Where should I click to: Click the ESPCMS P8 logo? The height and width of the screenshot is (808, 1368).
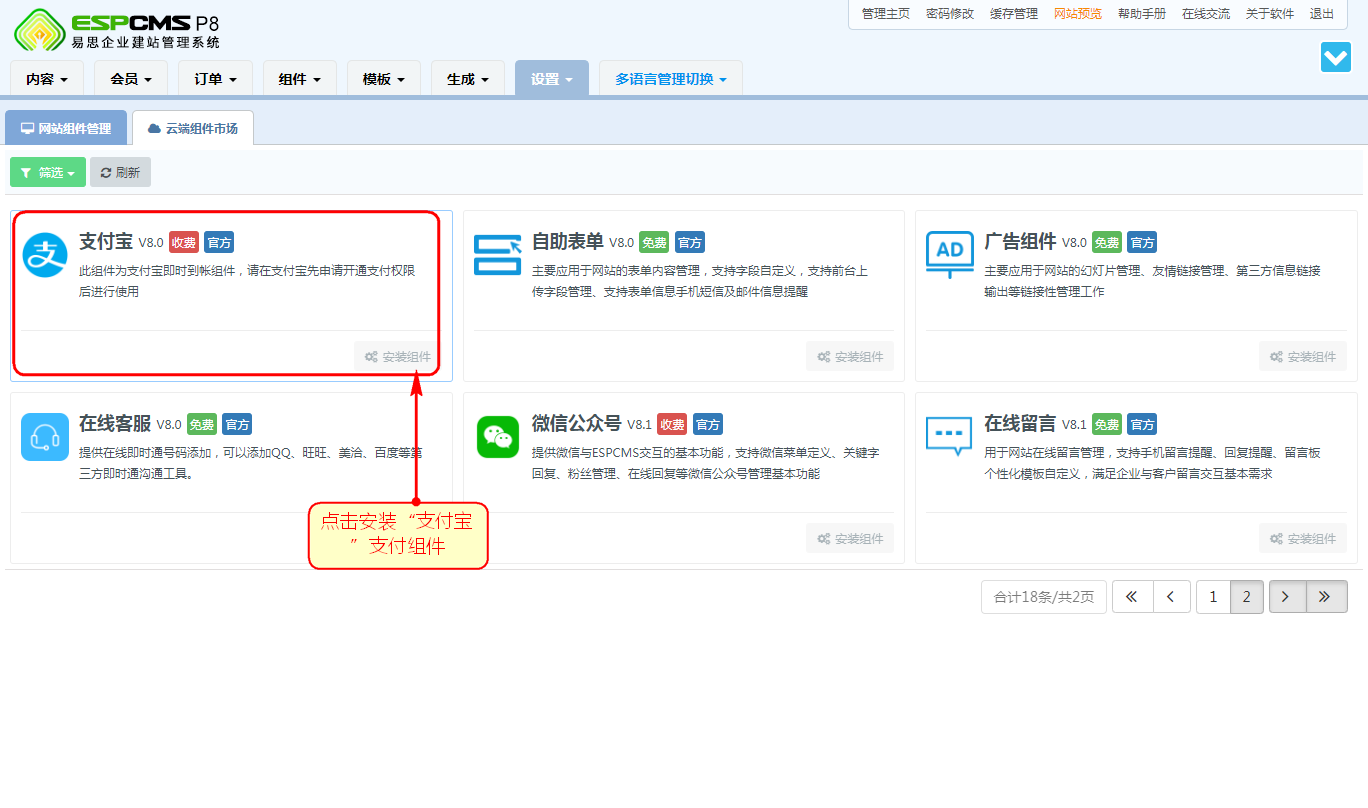[117, 29]
